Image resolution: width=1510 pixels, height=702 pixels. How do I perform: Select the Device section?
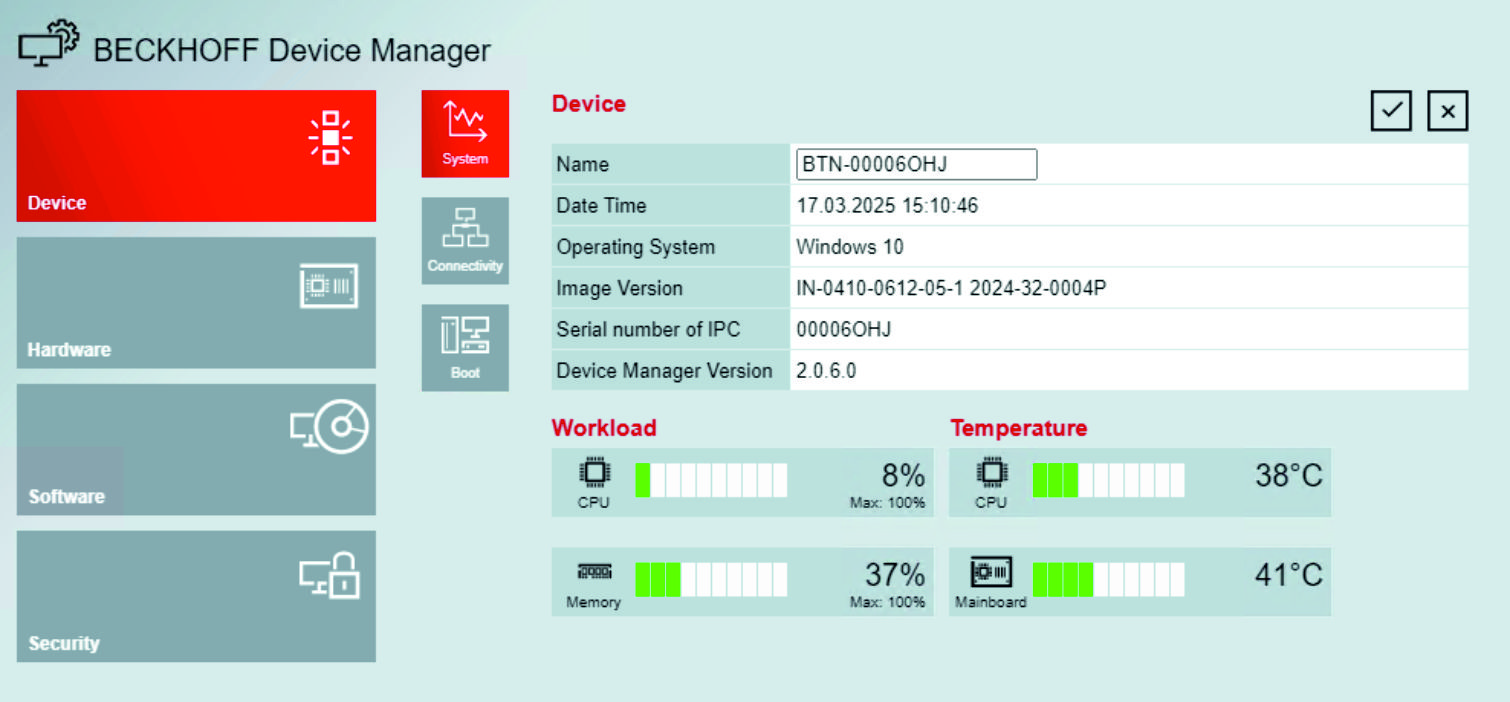196,155
